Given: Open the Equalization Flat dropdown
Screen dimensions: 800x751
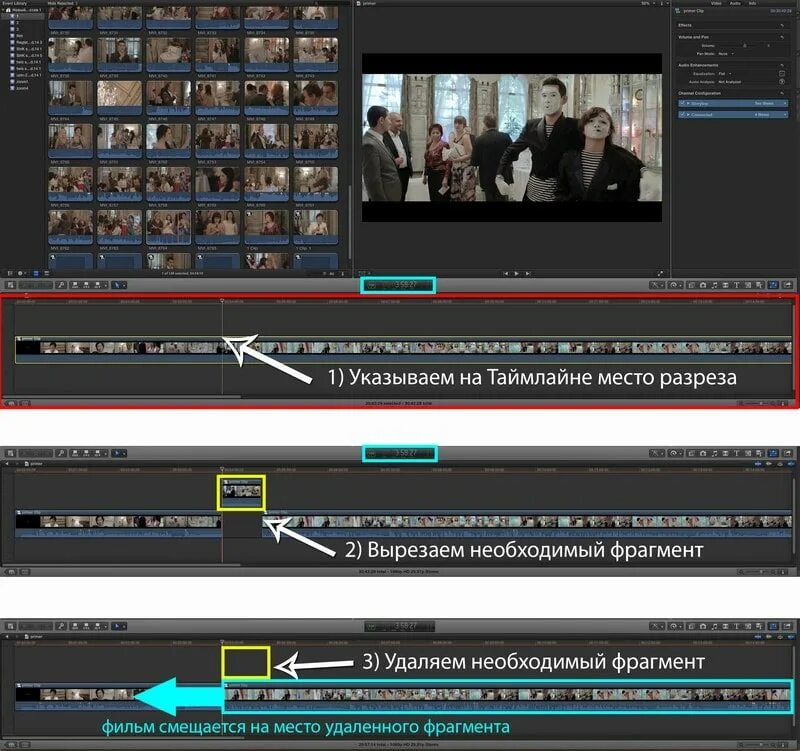Looking at the screenshot, I should click(x=725, y=73).
